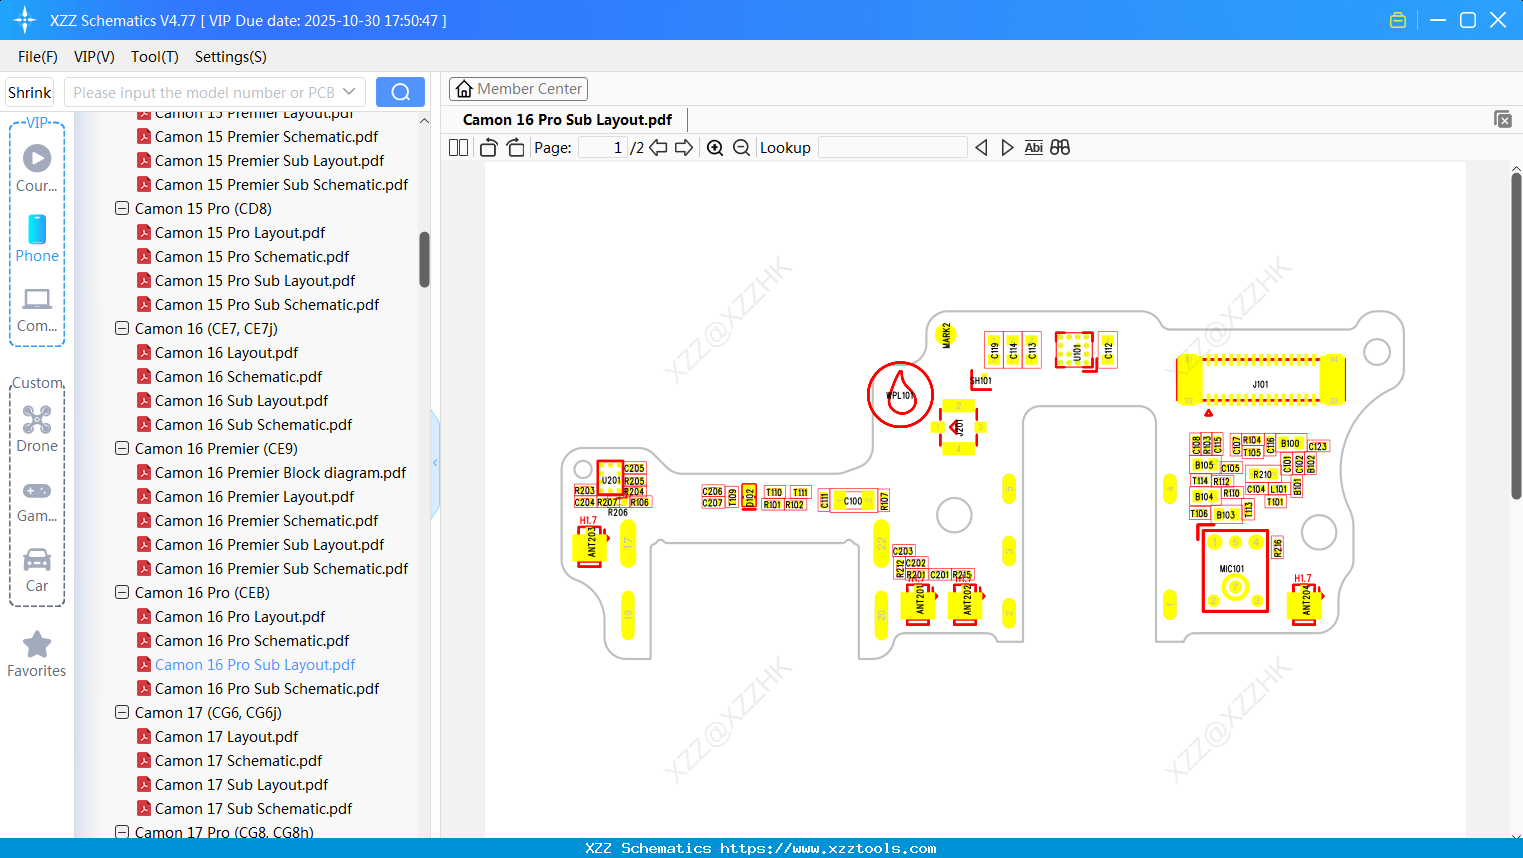The height and width of the screenshot is (858, 1523).
Task: Select the U201 chip on the layout
Action: coord(610,480)
